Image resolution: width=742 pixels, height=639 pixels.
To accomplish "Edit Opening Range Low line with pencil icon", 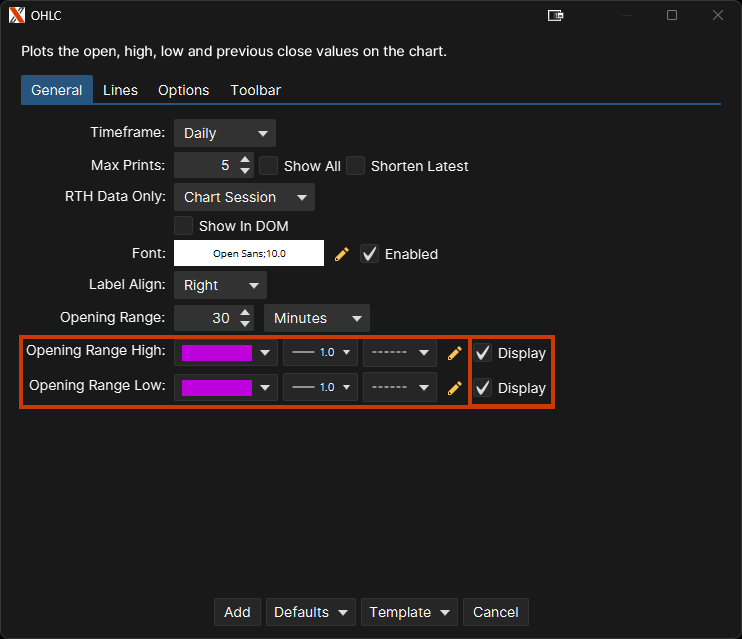I will click(x=455, y=388).
